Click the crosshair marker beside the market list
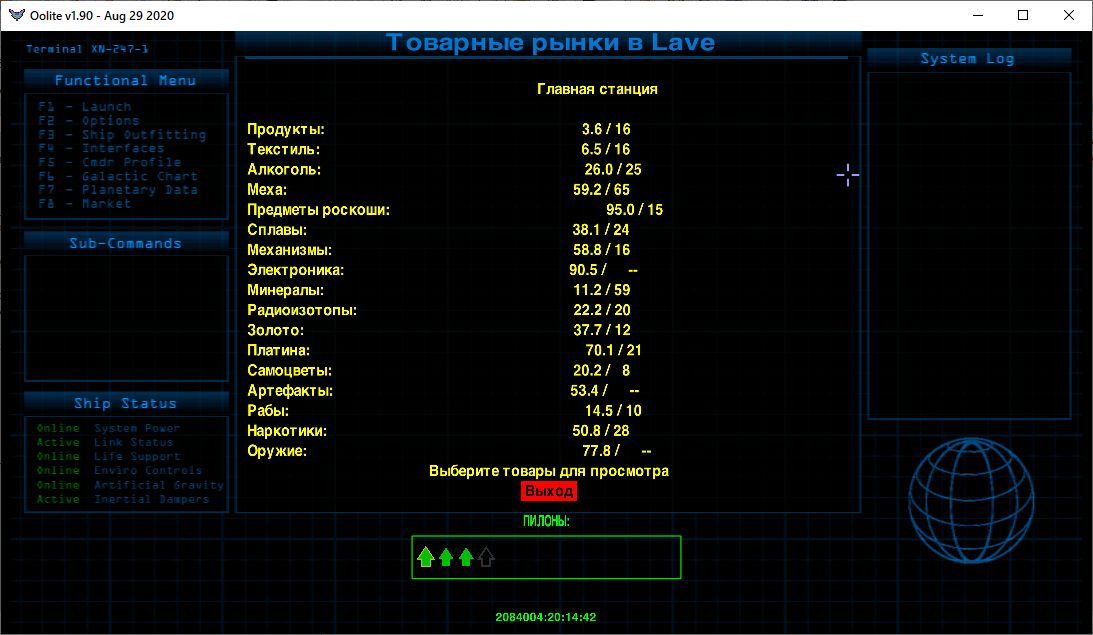Image resolution: width=1093 pixels, height=635 pixels. (x=848, y=175)
